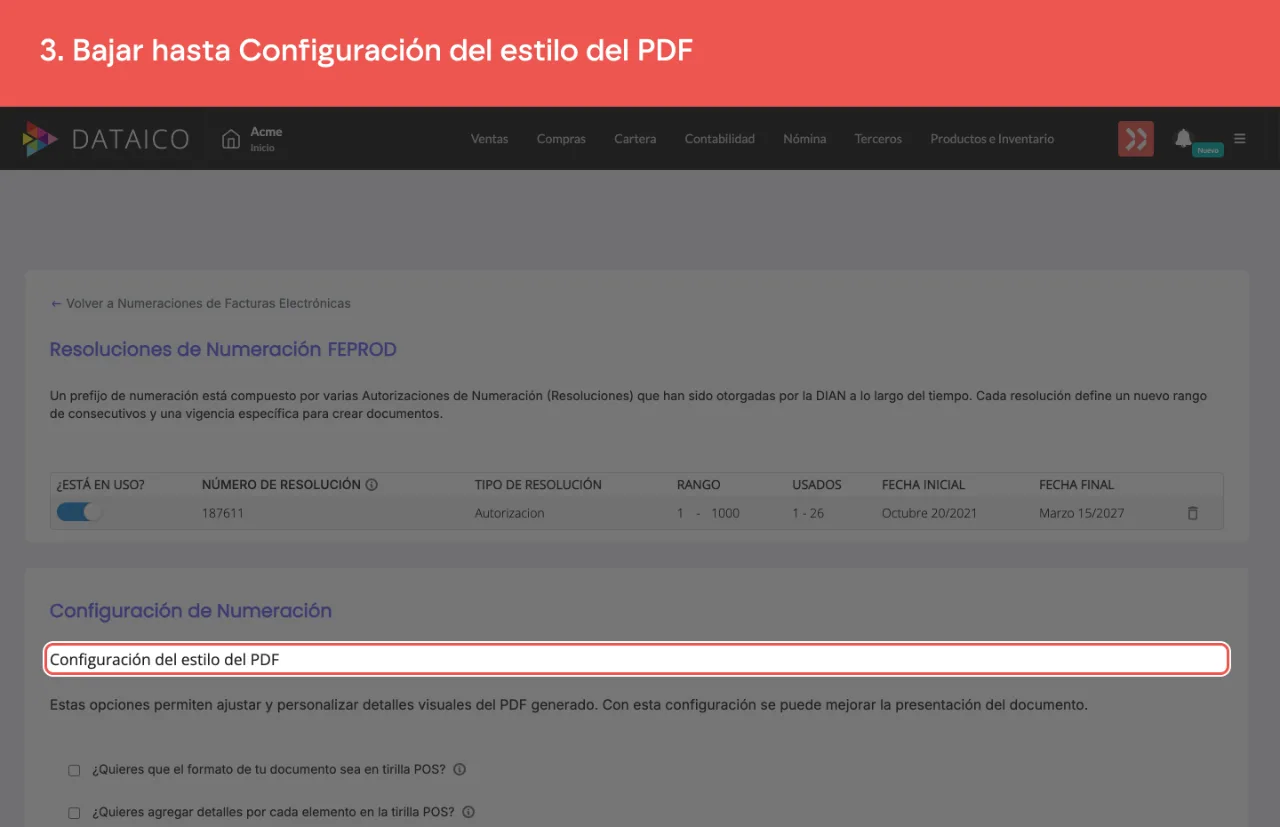Click the red double-arrow shortcut icon

(x=1136, y=139)
